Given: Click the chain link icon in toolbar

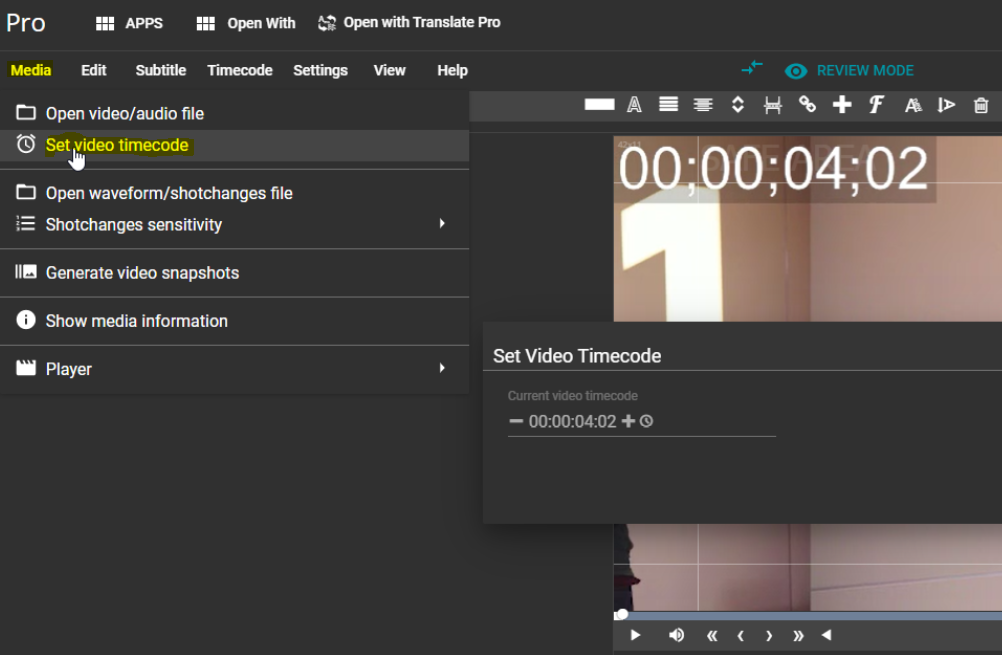Looking at the screenshot, I should 807,105.
